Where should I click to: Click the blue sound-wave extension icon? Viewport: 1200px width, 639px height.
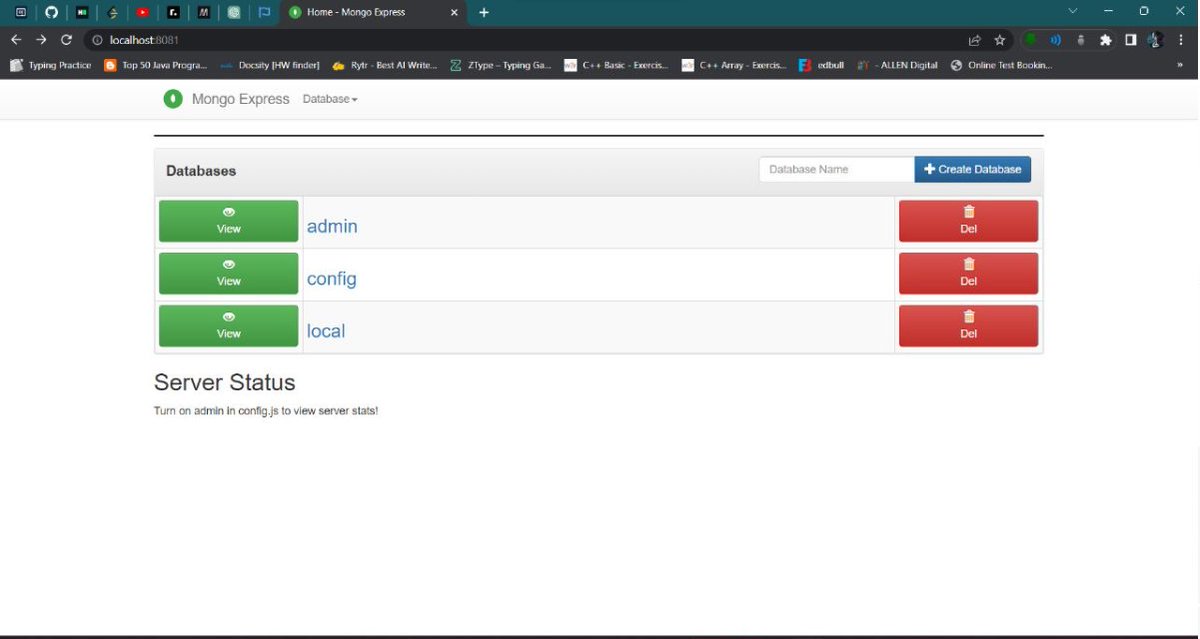(1055, 40)
